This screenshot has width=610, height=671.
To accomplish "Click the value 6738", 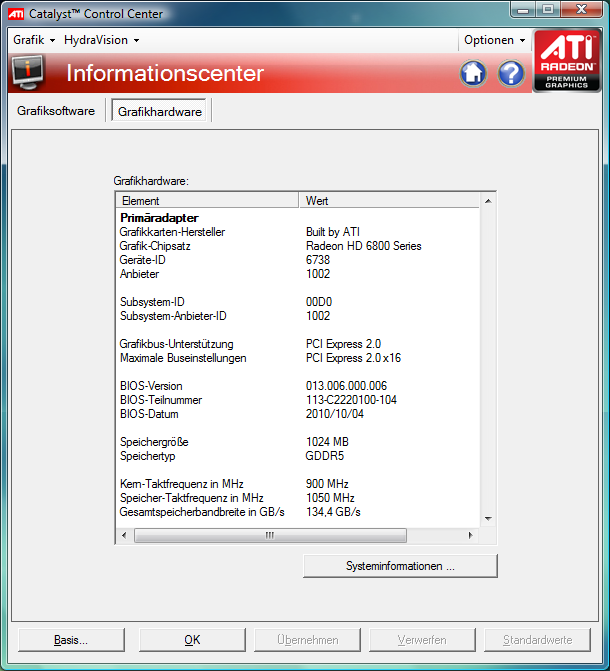I will 318,260.
